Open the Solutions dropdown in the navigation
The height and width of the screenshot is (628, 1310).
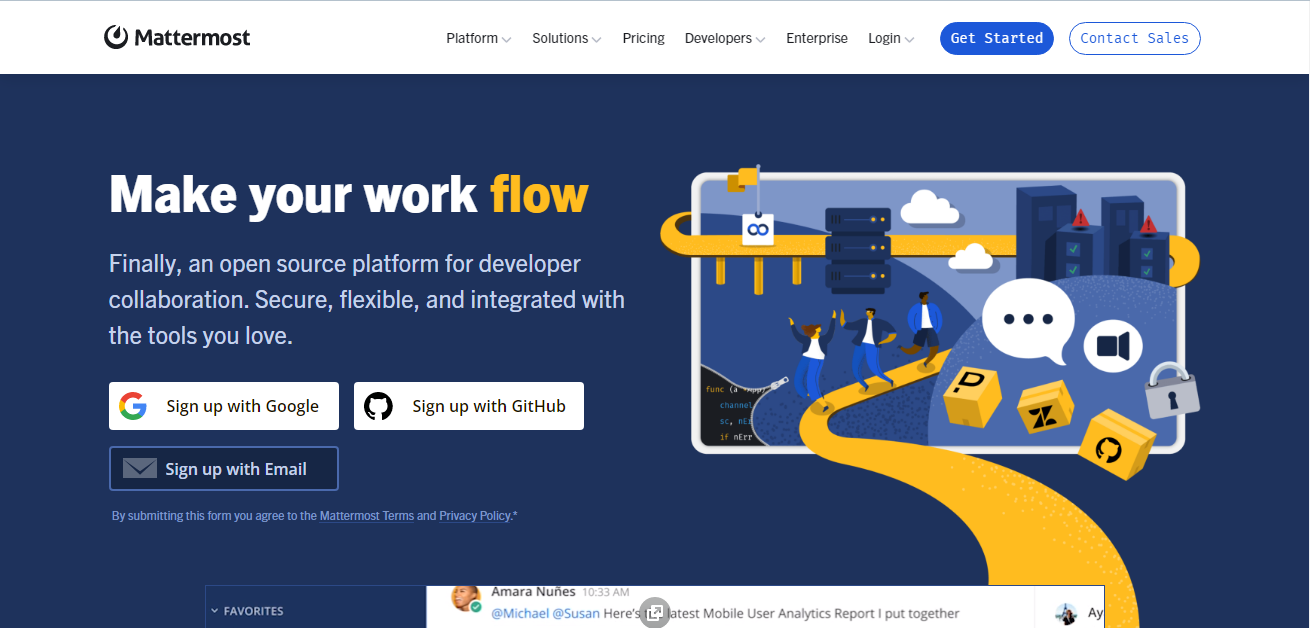click(x=566, y=38)
